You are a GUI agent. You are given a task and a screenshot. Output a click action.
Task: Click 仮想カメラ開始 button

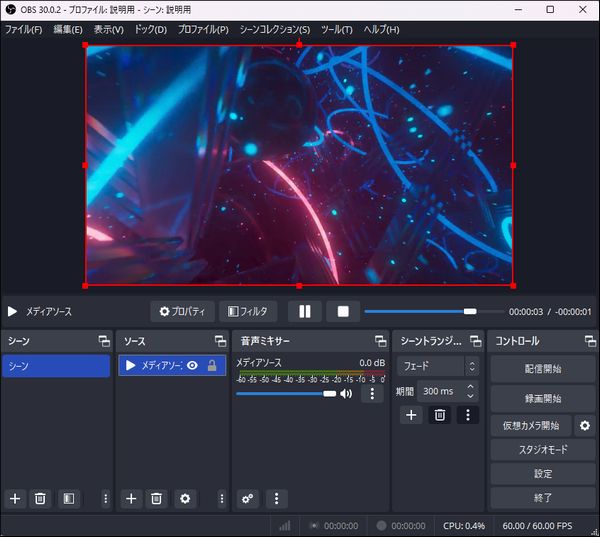point(531,426)
